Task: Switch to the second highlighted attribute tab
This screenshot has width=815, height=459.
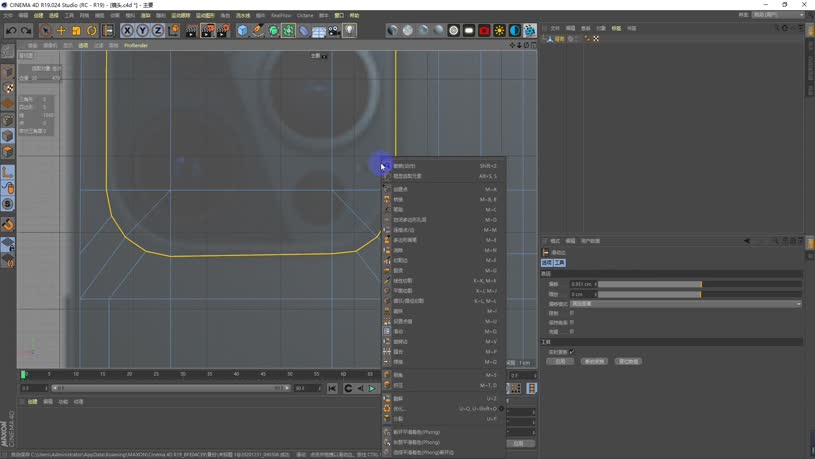Action: point(559,263)
